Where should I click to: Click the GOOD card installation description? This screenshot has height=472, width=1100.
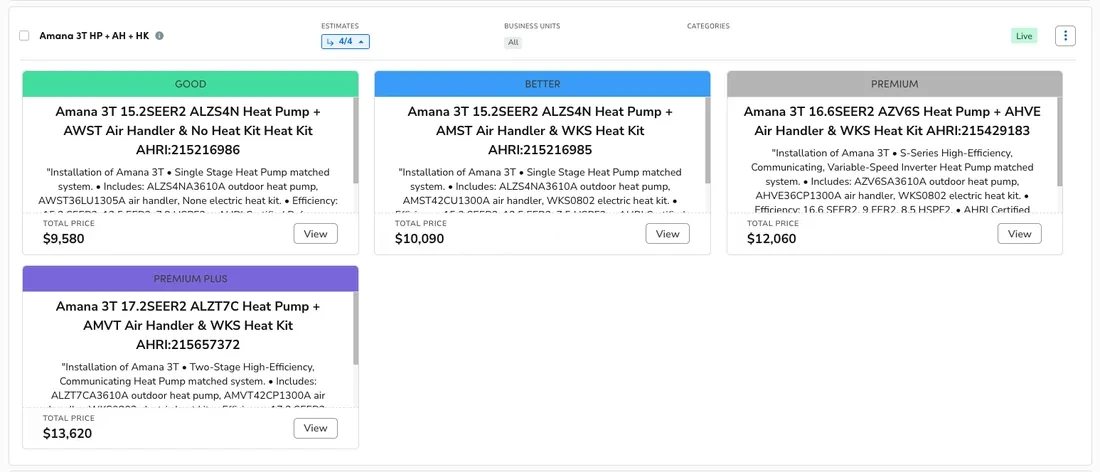[189, 187]
